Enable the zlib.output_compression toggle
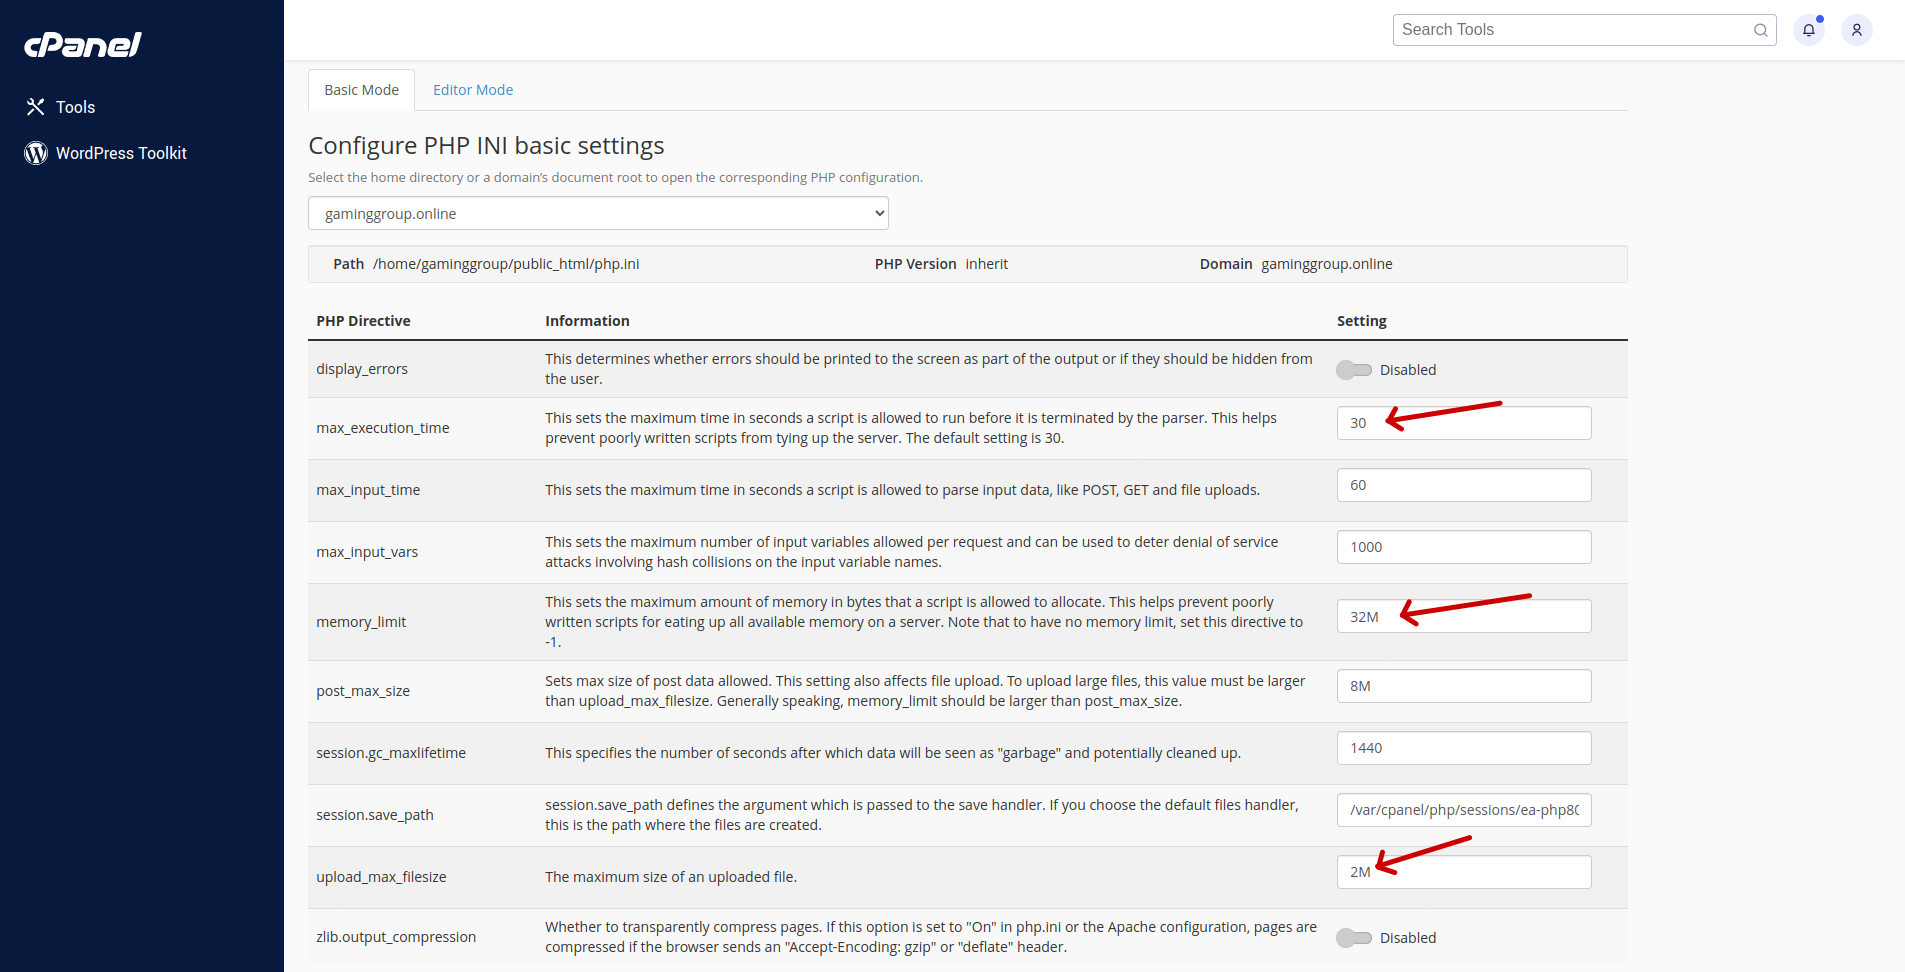This screenshot has height=972, width=1905. (x=1354, y=938)
